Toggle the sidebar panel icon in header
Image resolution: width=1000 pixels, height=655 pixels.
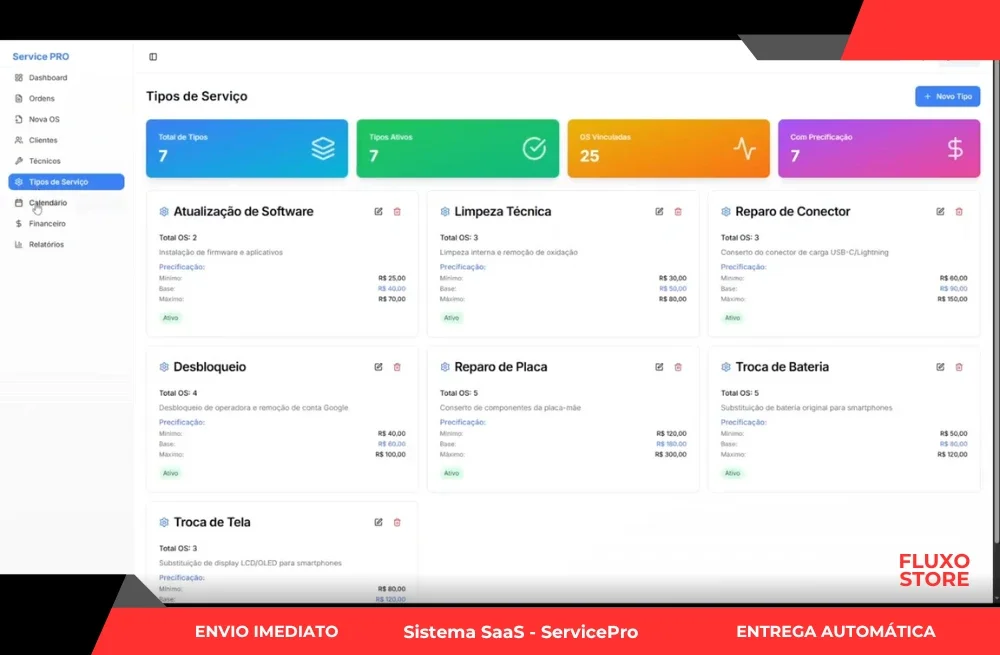153,57
